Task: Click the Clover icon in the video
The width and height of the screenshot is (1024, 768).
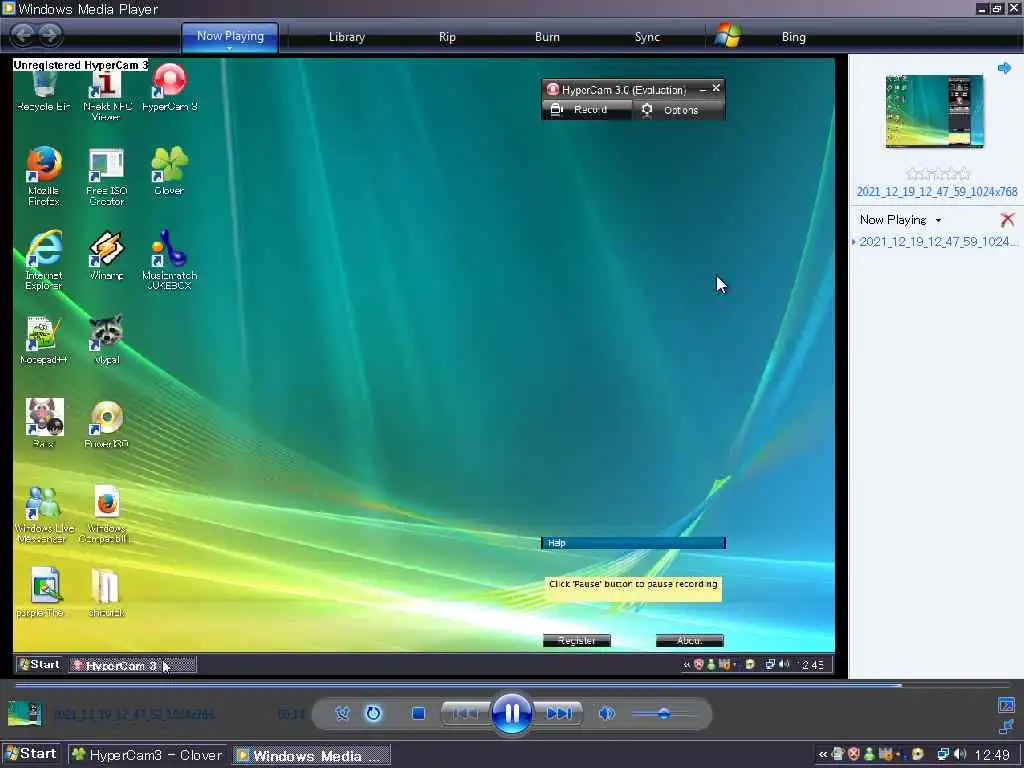Action: click(169, 170)
